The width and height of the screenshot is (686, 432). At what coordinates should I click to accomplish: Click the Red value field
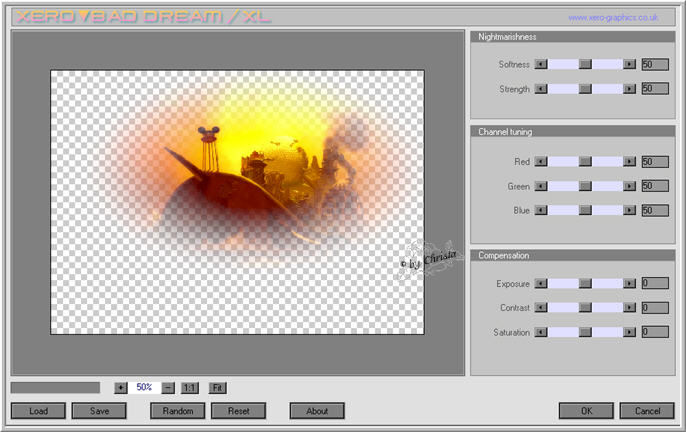655,162
